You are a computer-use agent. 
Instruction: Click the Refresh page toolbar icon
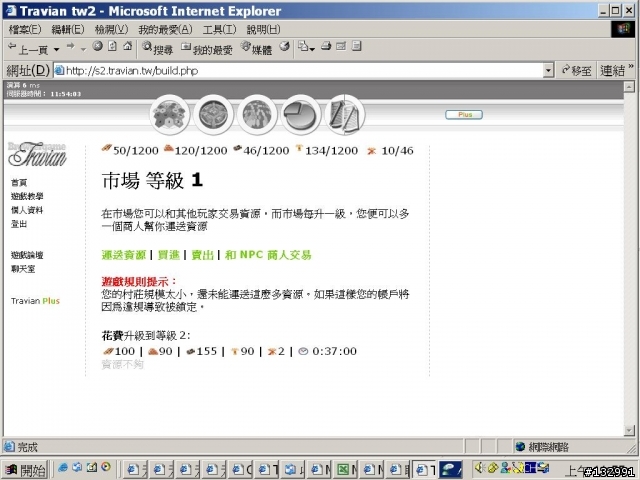pos(112,46)
